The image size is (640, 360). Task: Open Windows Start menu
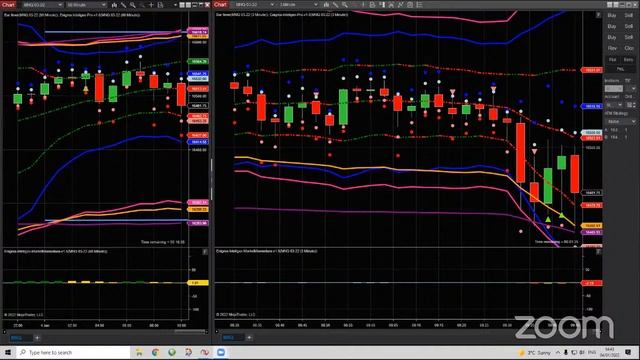click(7, 352)
